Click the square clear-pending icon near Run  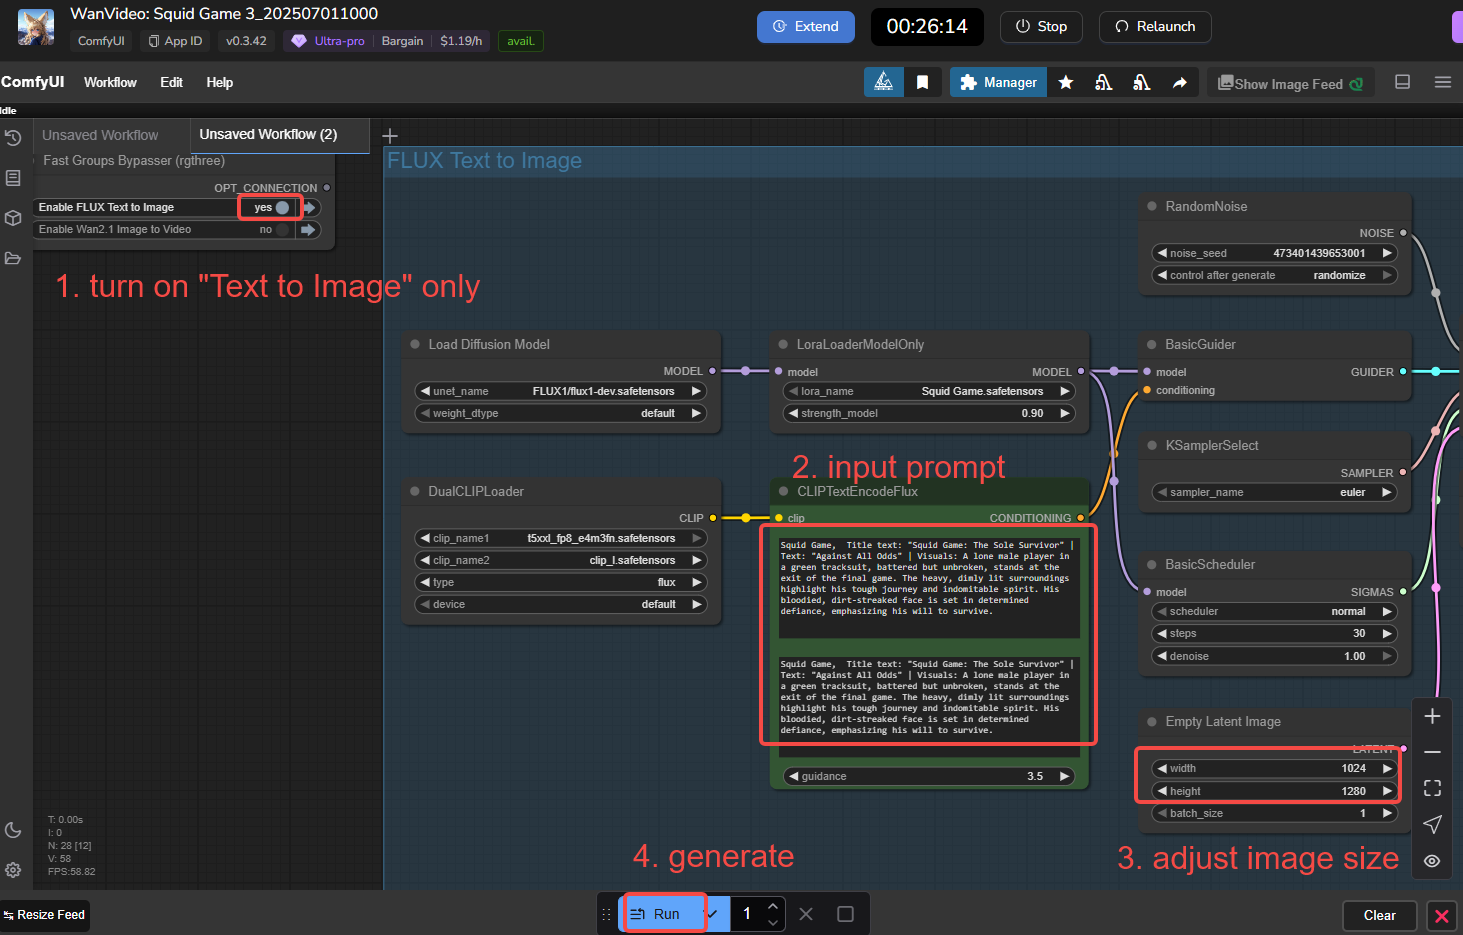point(845,914)
